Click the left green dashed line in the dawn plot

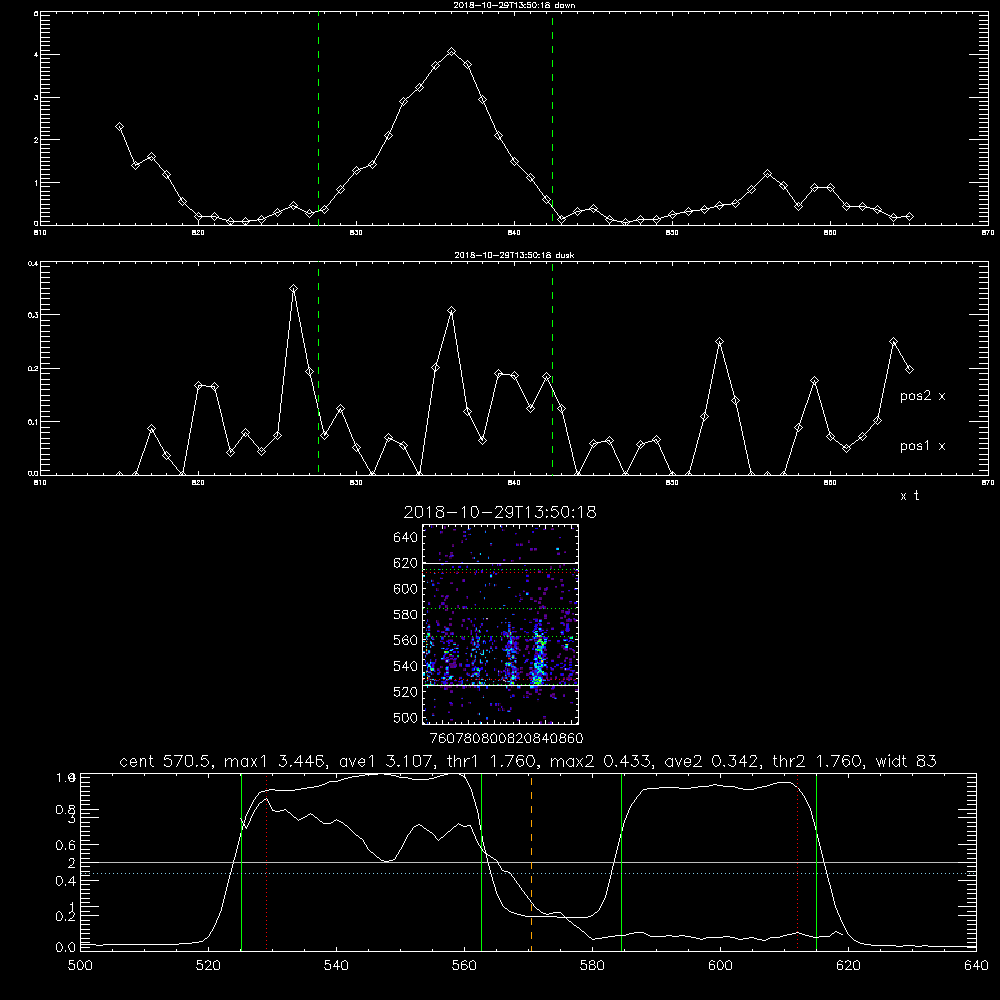318,118
